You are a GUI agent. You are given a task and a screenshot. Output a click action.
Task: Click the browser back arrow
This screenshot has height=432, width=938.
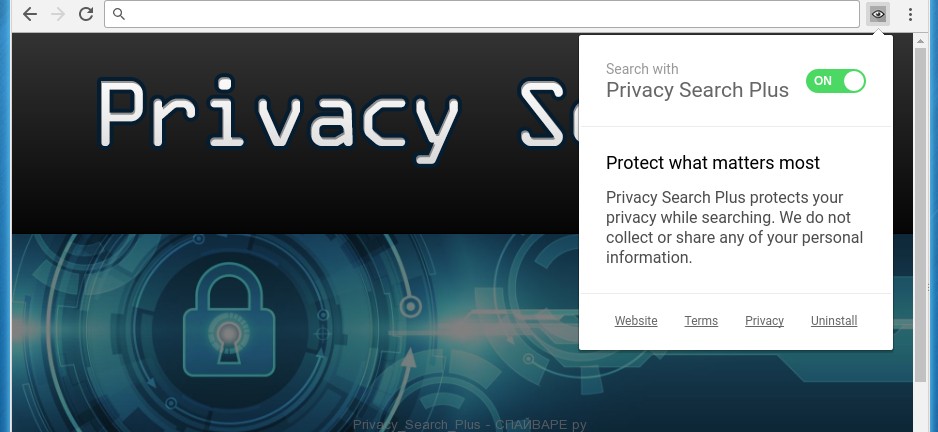pos(30,14)
